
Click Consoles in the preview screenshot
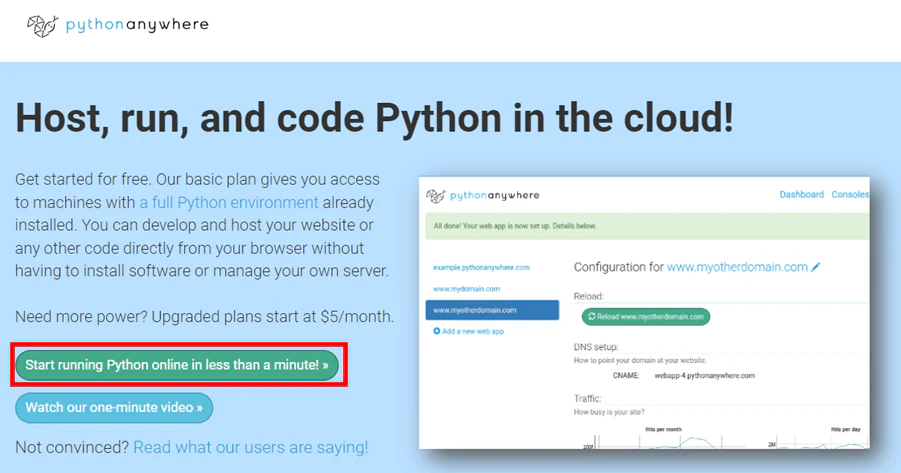coord(850,194)
